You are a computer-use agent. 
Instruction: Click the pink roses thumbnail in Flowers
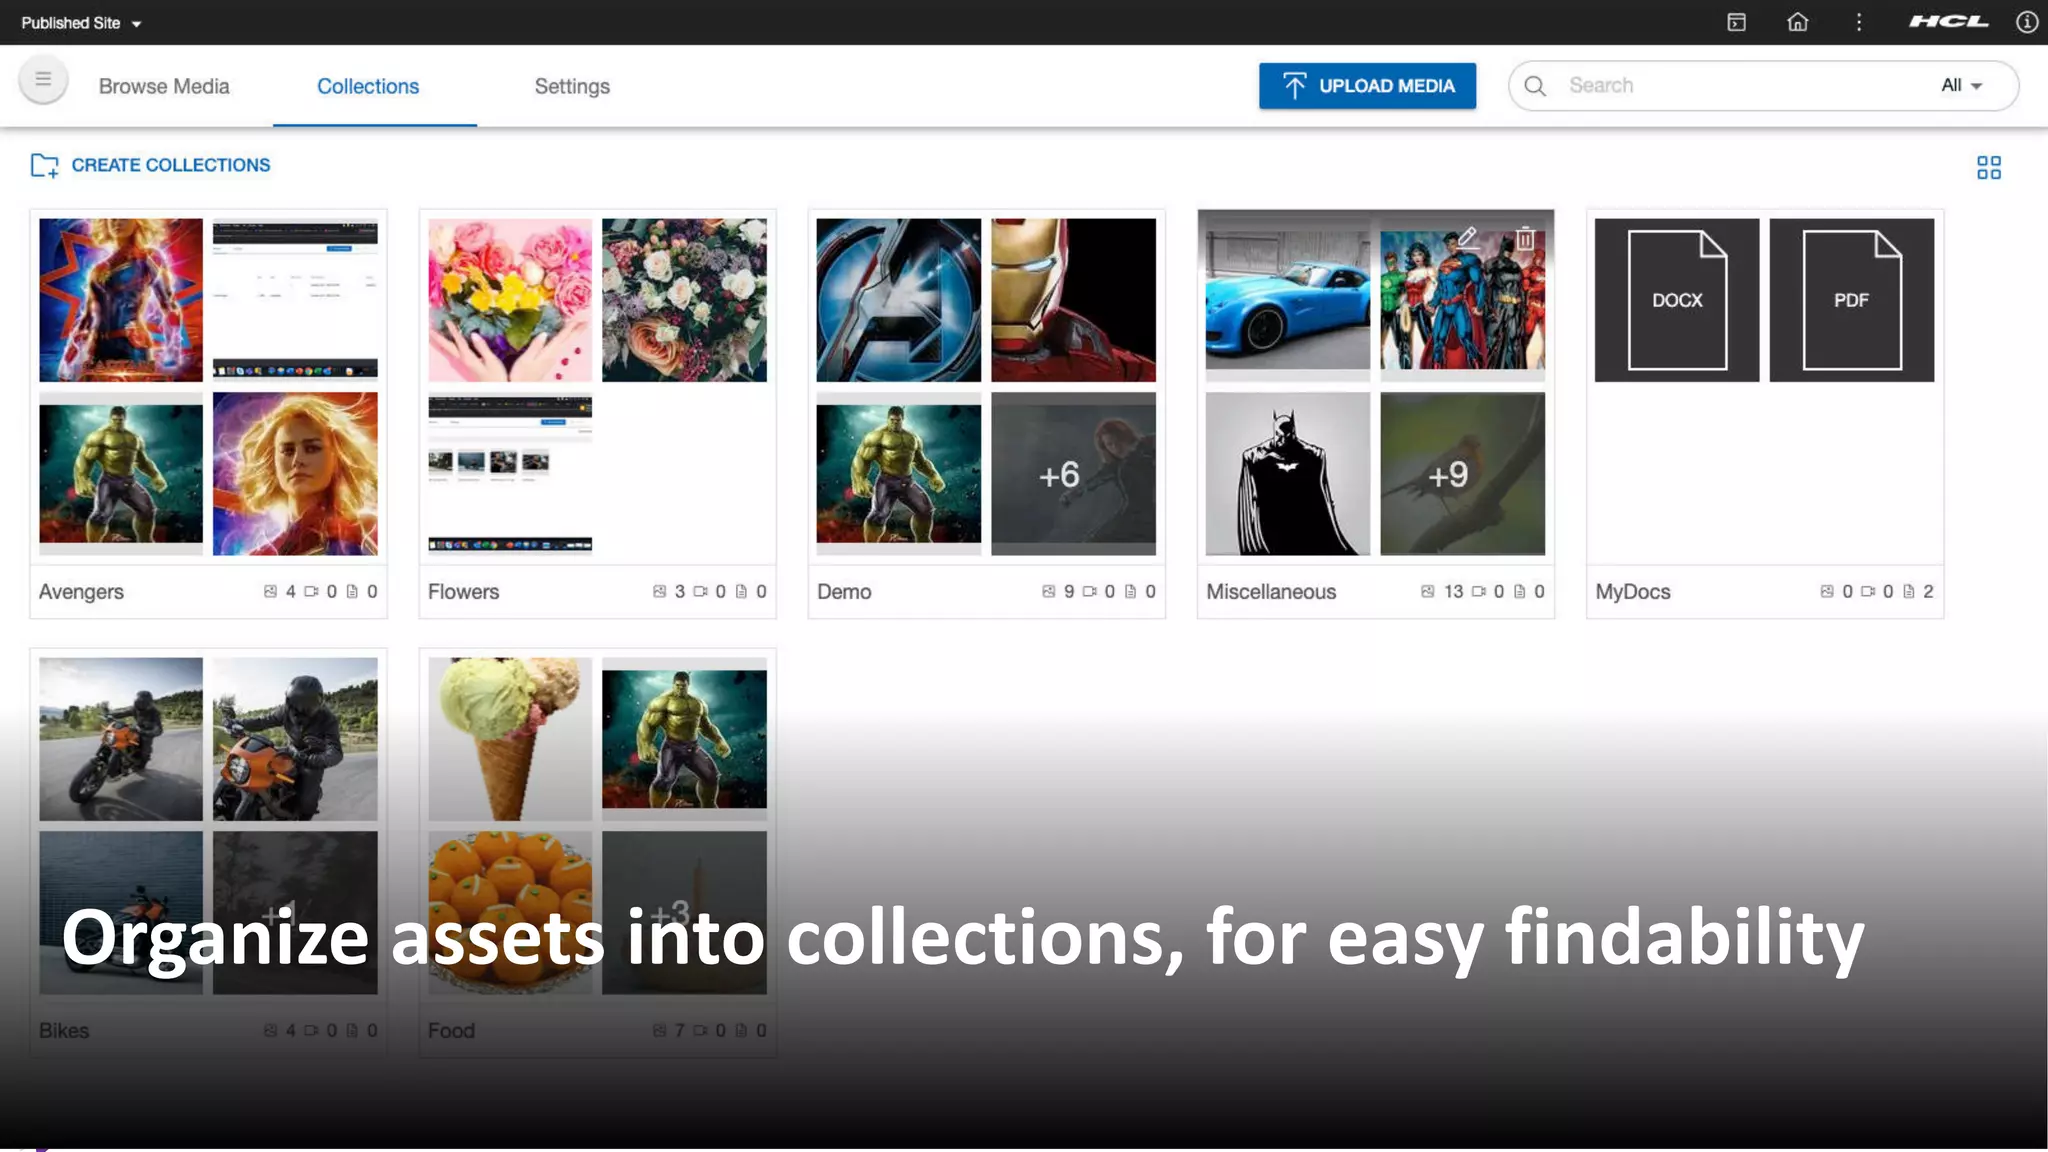[x=510, y=300]
